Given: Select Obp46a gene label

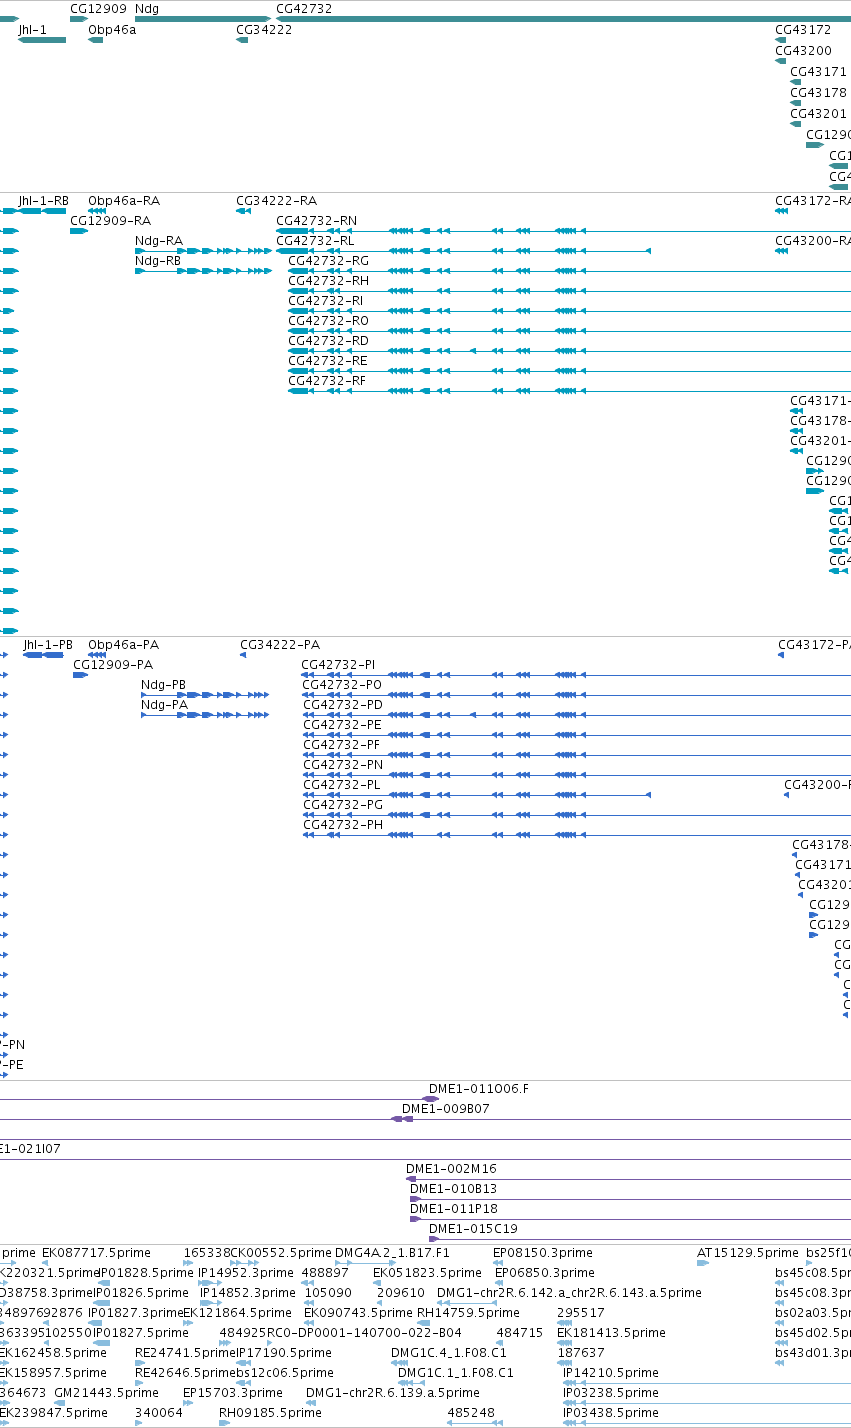Looking at the screenshot, I should [x=112, y=30].
